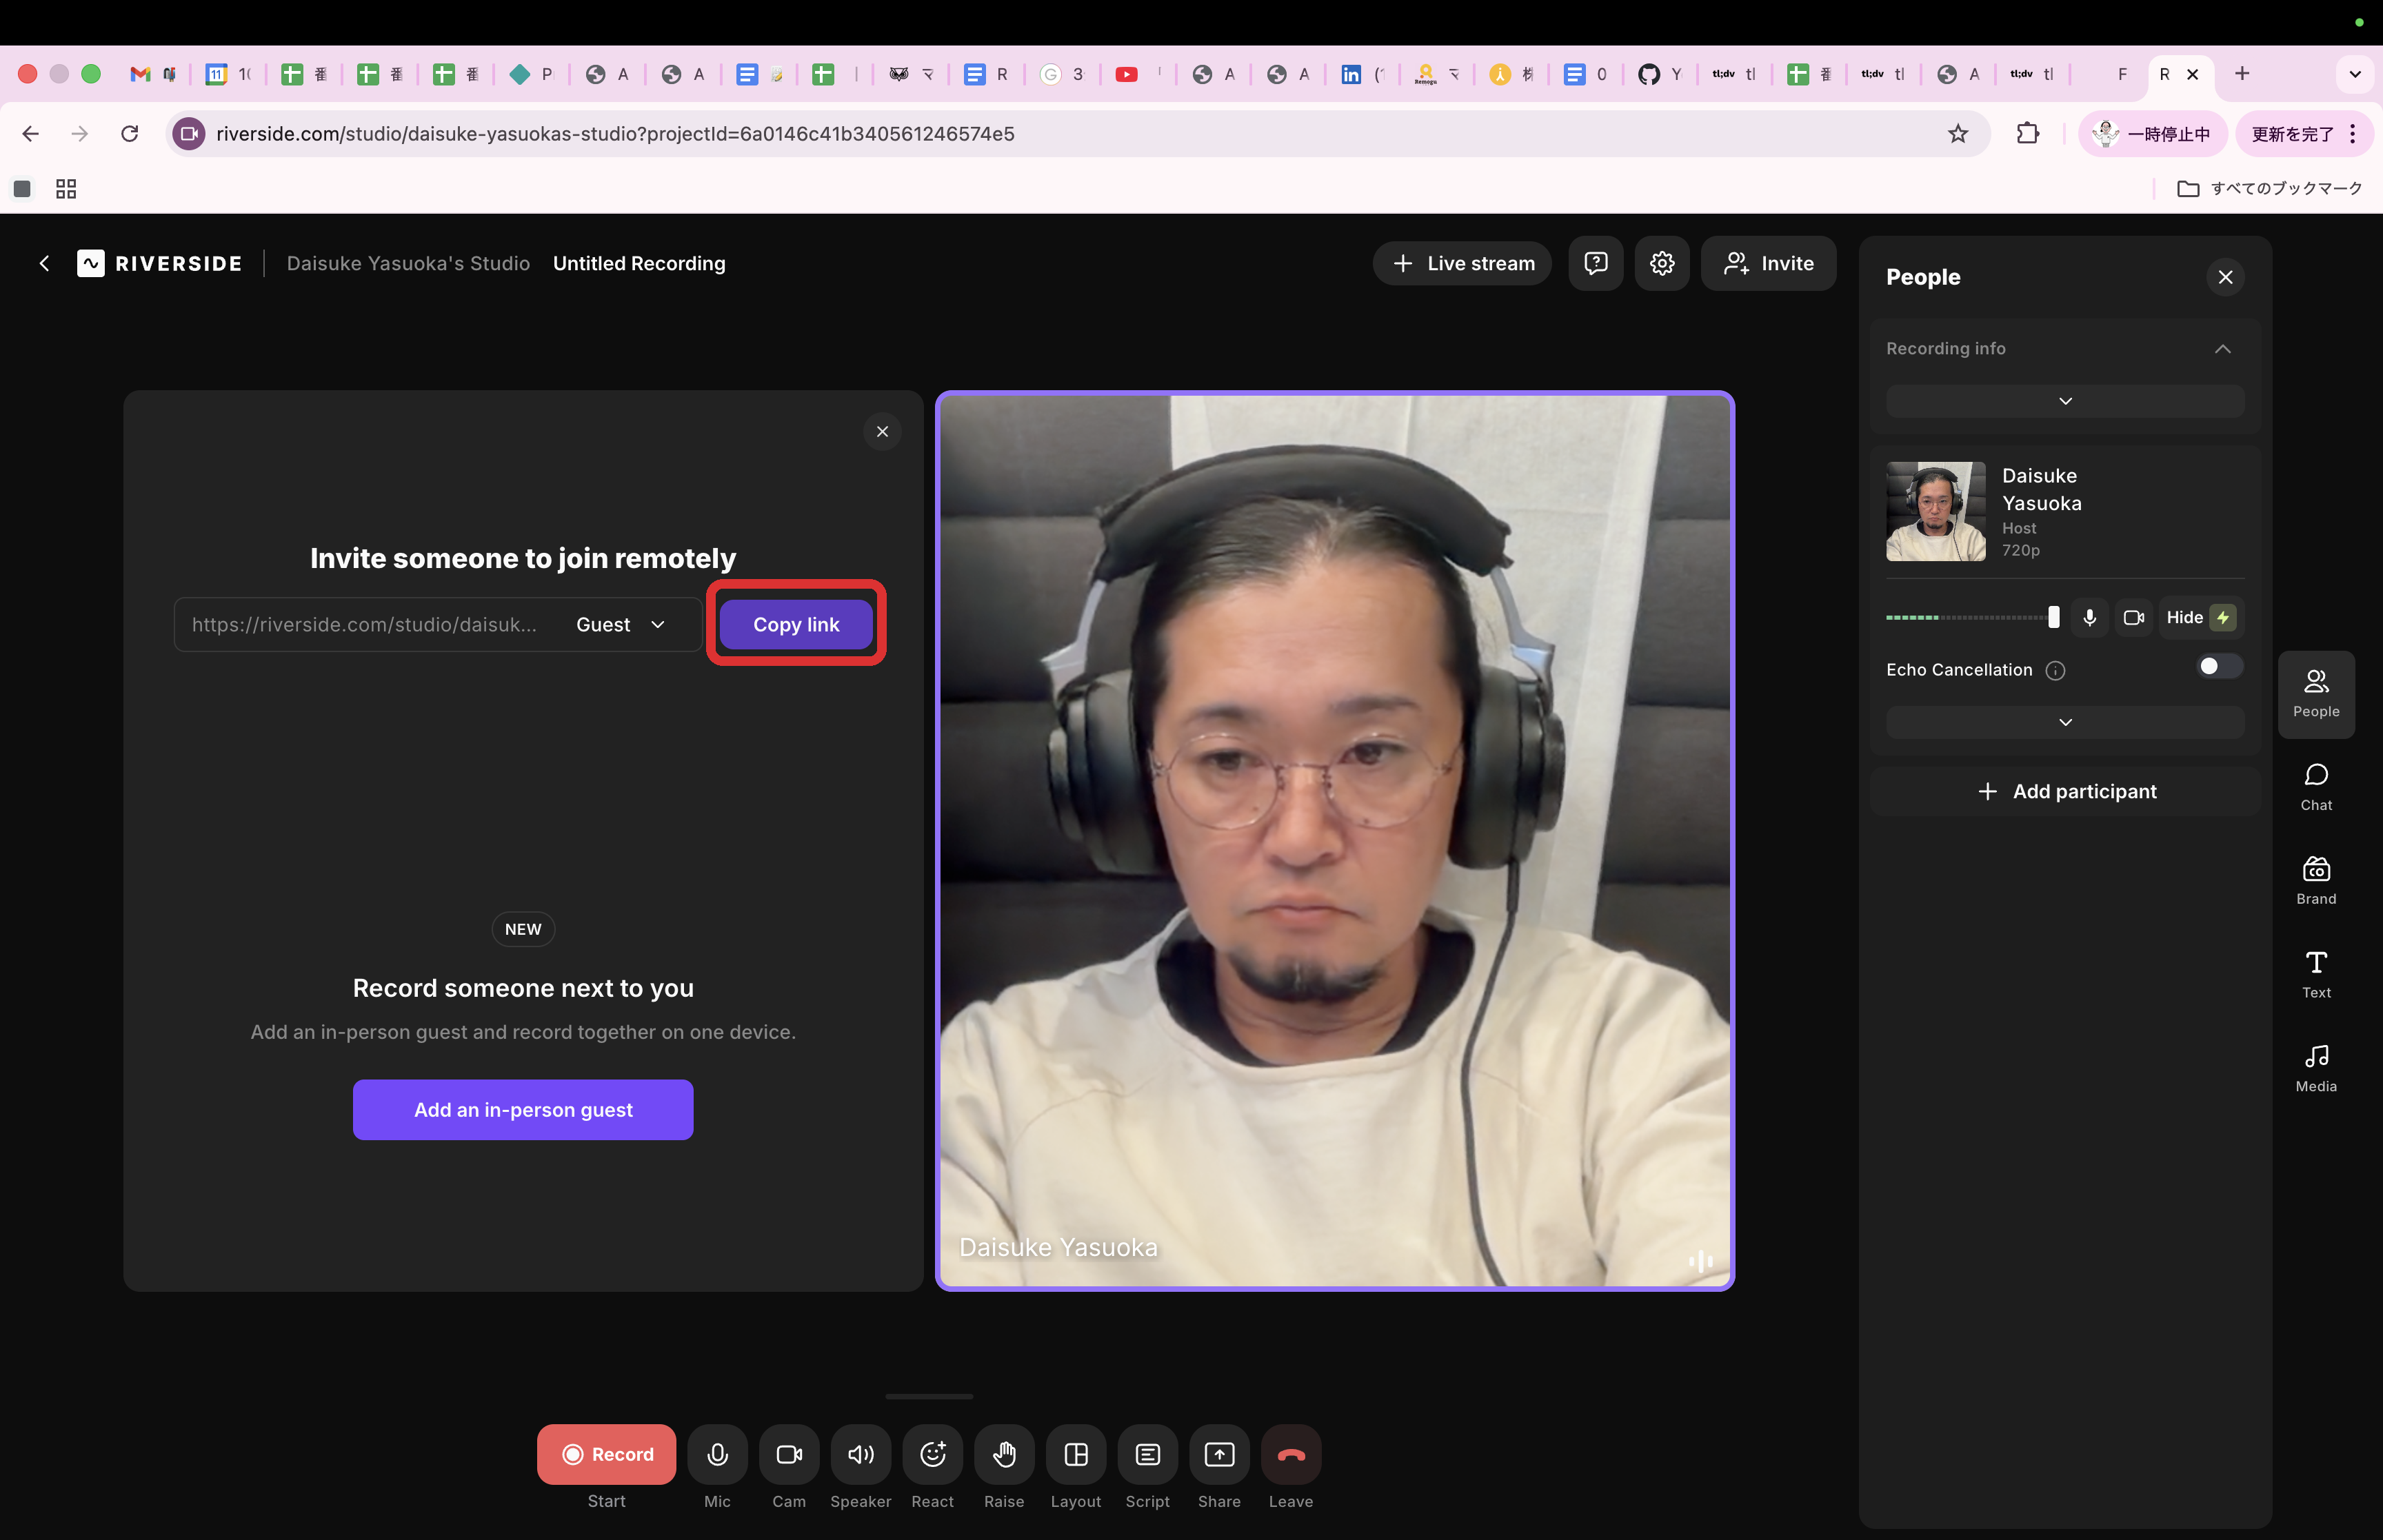Turn off the camera with the Cam button

(x=789, y=1454)
